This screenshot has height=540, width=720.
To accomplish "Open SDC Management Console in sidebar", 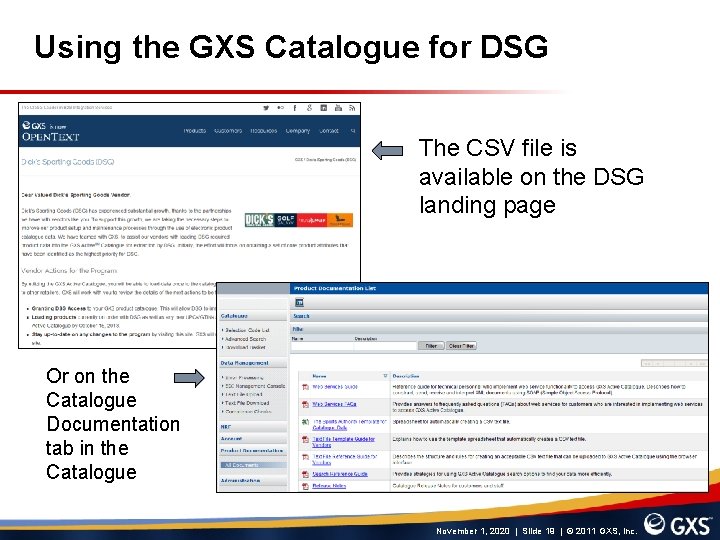I will coord(255,386).
